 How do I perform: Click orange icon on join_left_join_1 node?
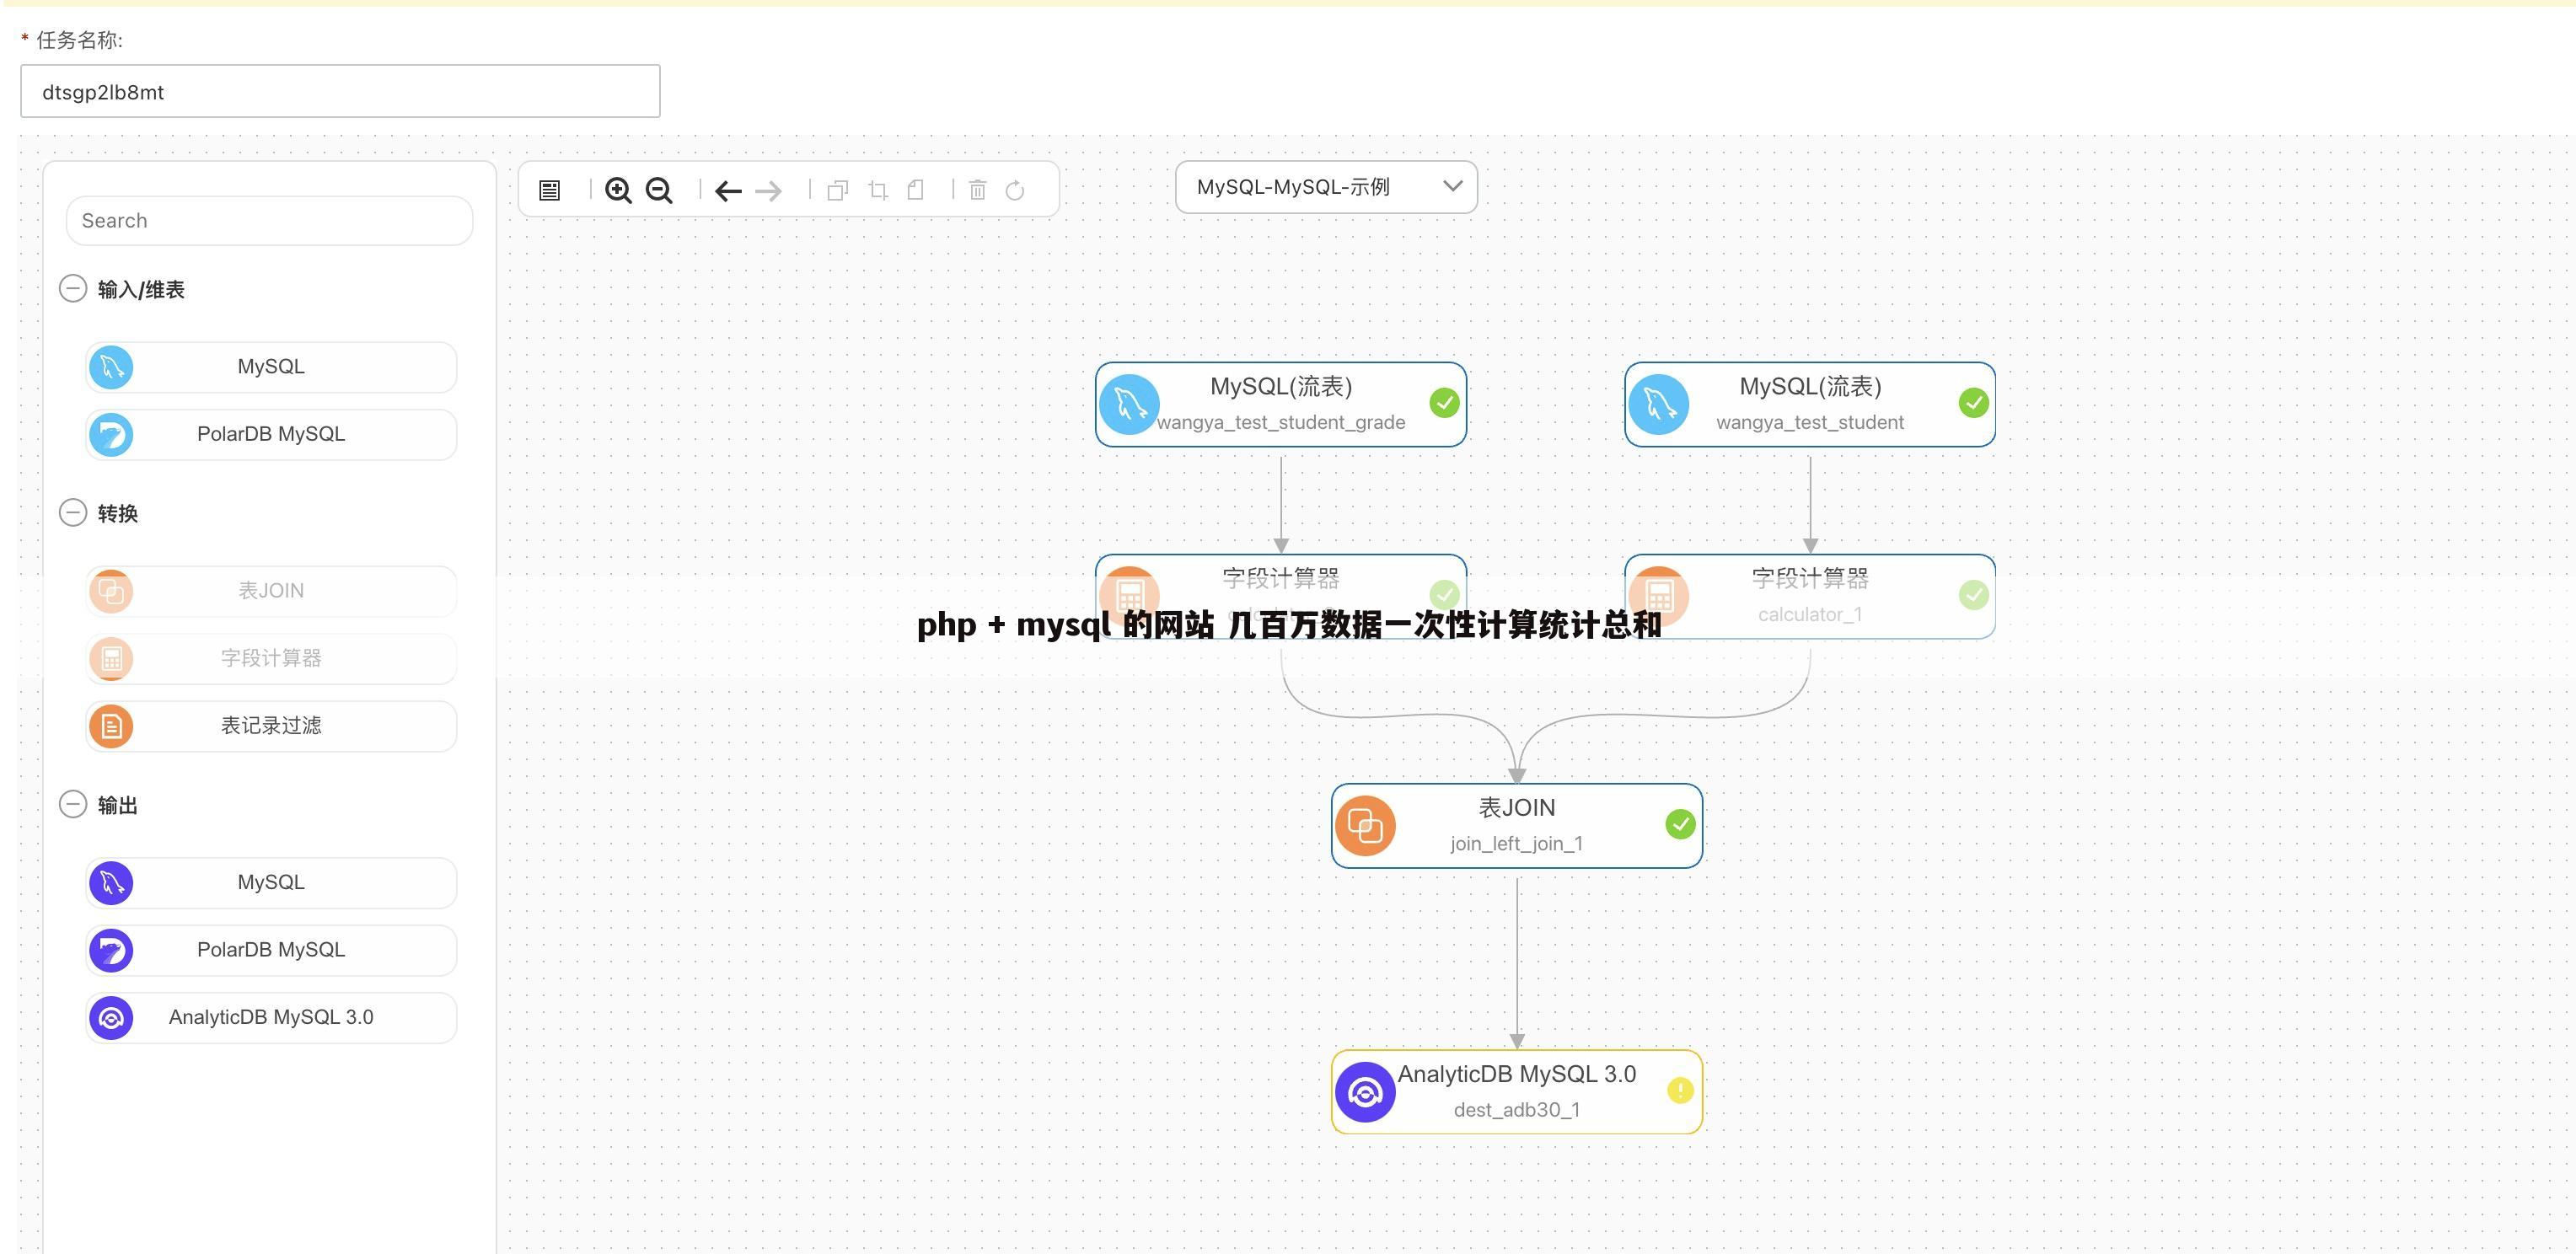1366,826
